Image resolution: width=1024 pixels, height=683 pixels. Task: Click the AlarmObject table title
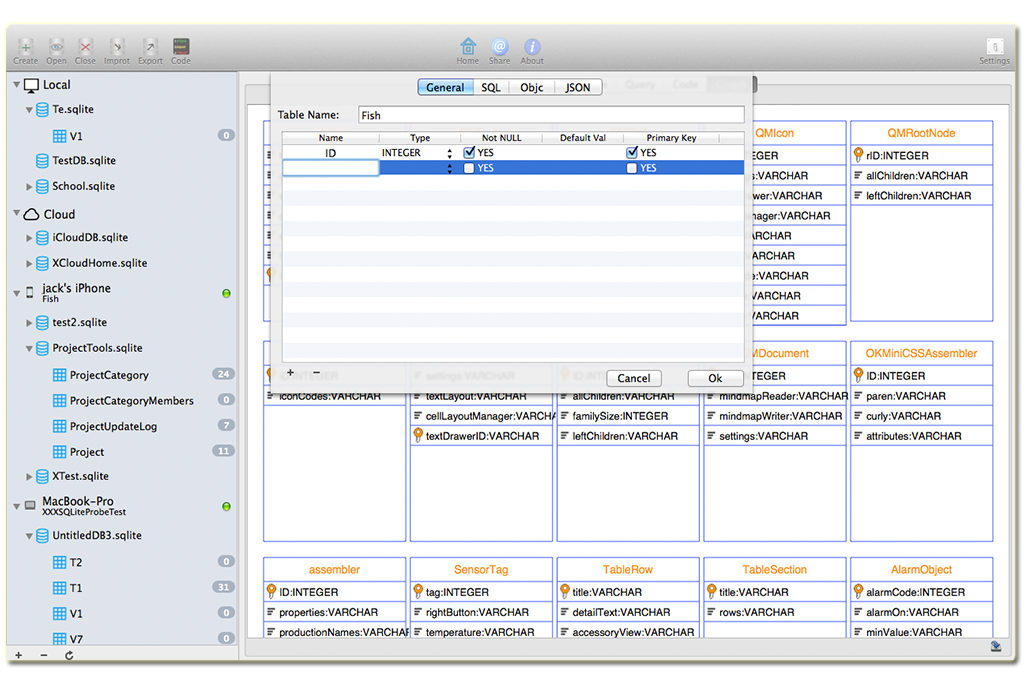(921, 569)
